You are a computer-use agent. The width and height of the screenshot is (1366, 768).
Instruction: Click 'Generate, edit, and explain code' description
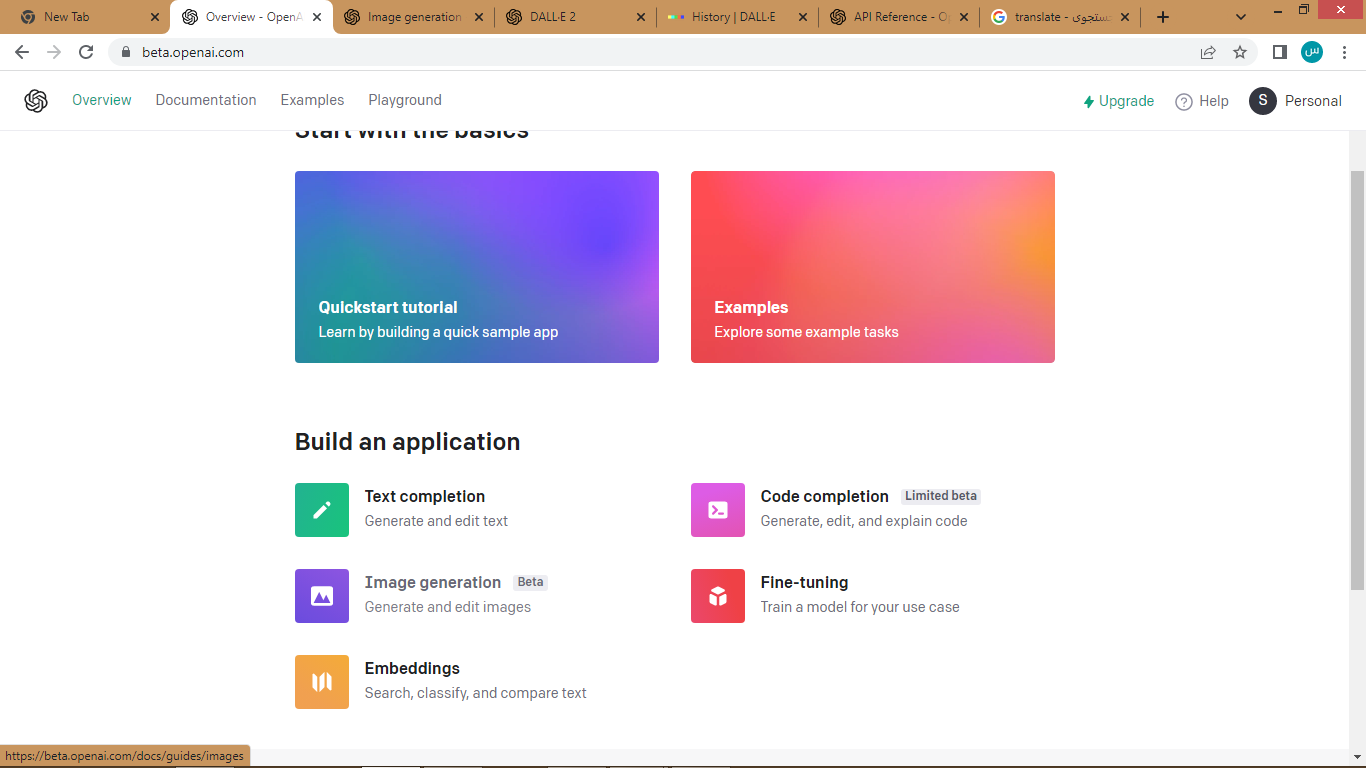pyautogui.click(x=864, y=521)
